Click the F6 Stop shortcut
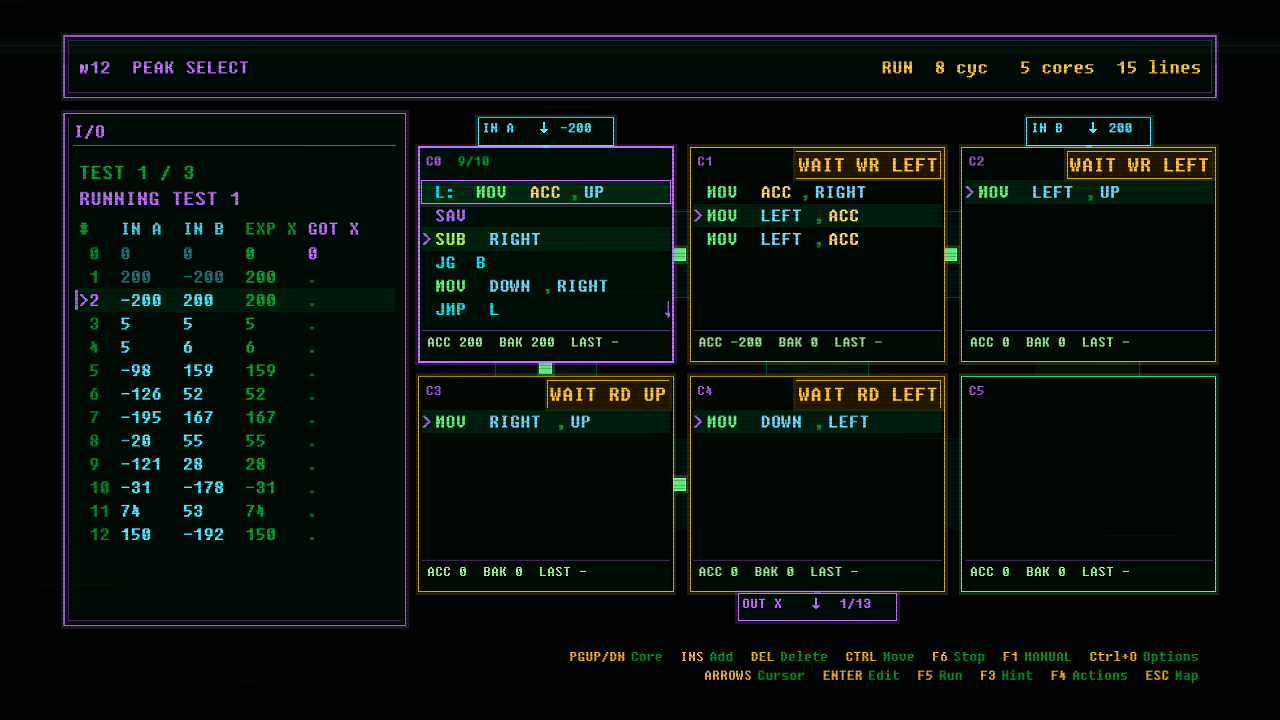This screenshot has height=720, width=1280. [x=958, y=657]
